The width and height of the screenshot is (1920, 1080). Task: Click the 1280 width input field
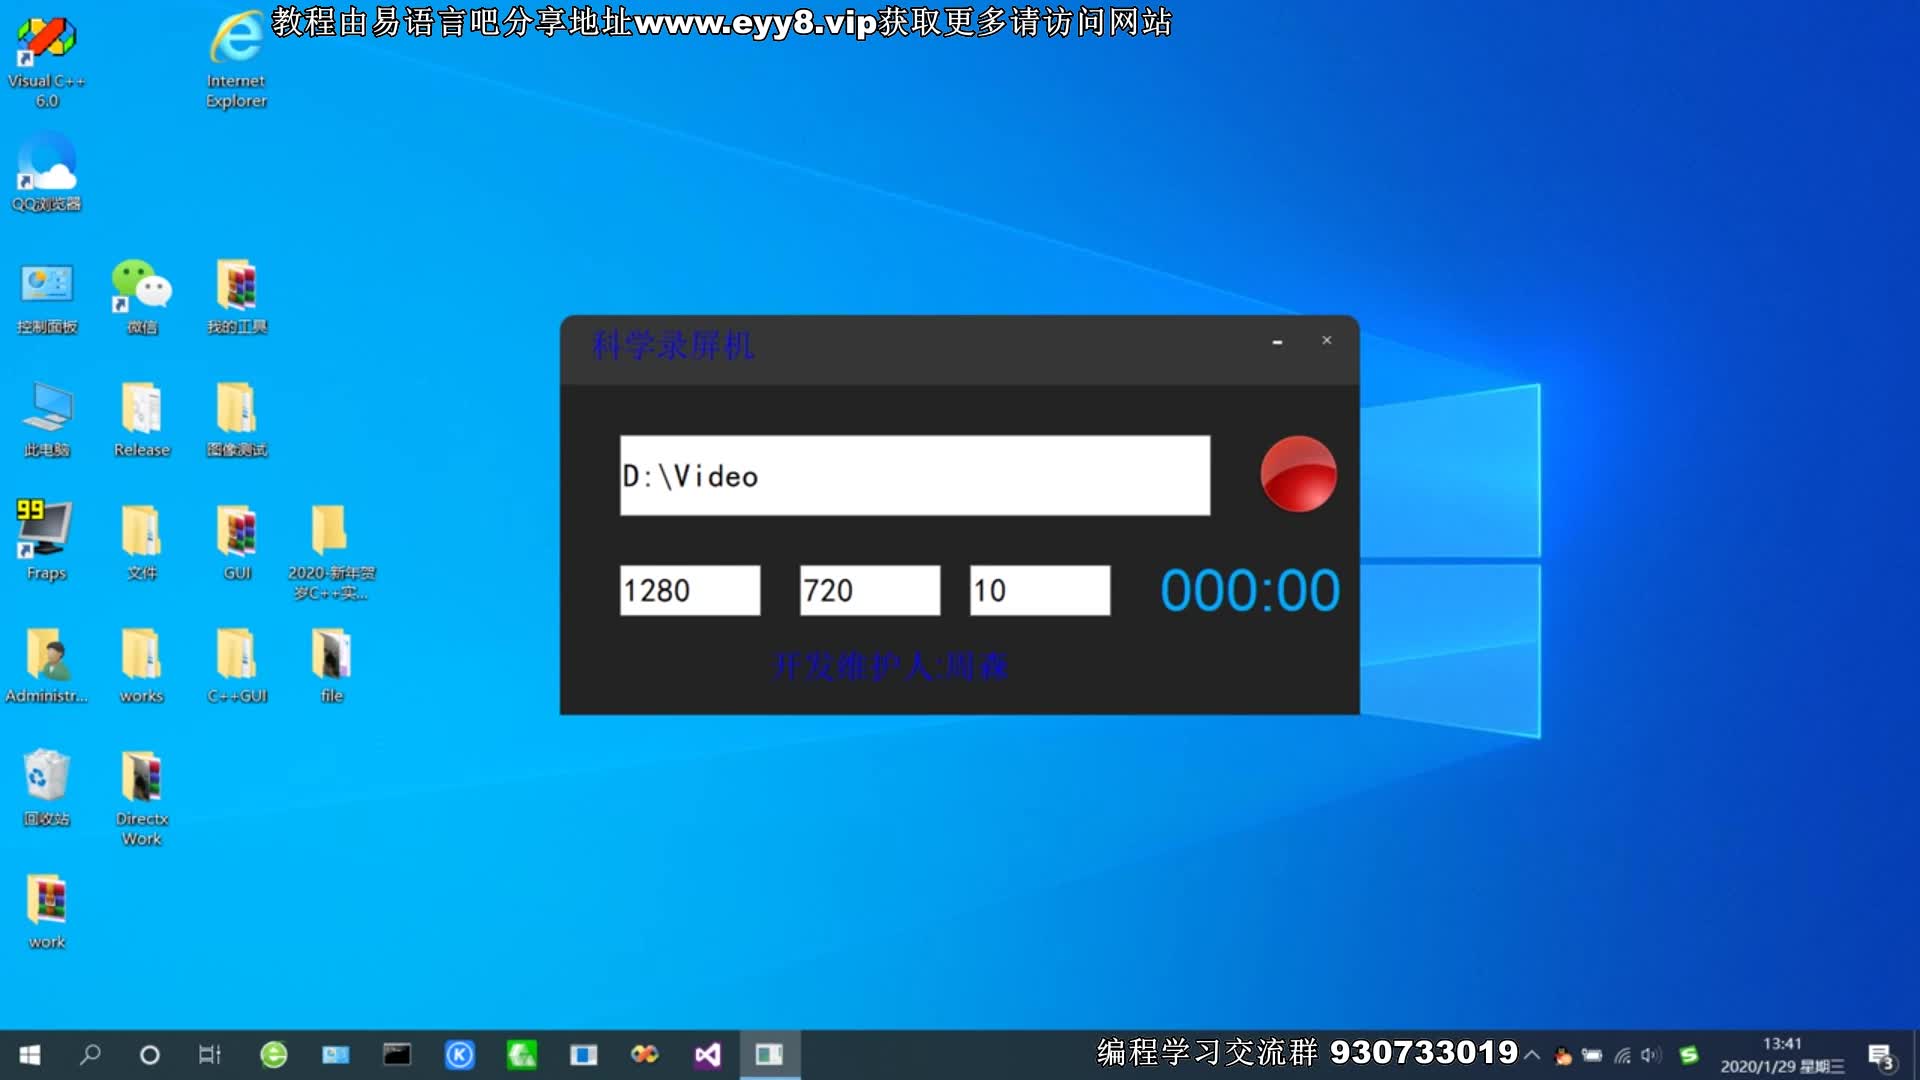tap(689, 590)
